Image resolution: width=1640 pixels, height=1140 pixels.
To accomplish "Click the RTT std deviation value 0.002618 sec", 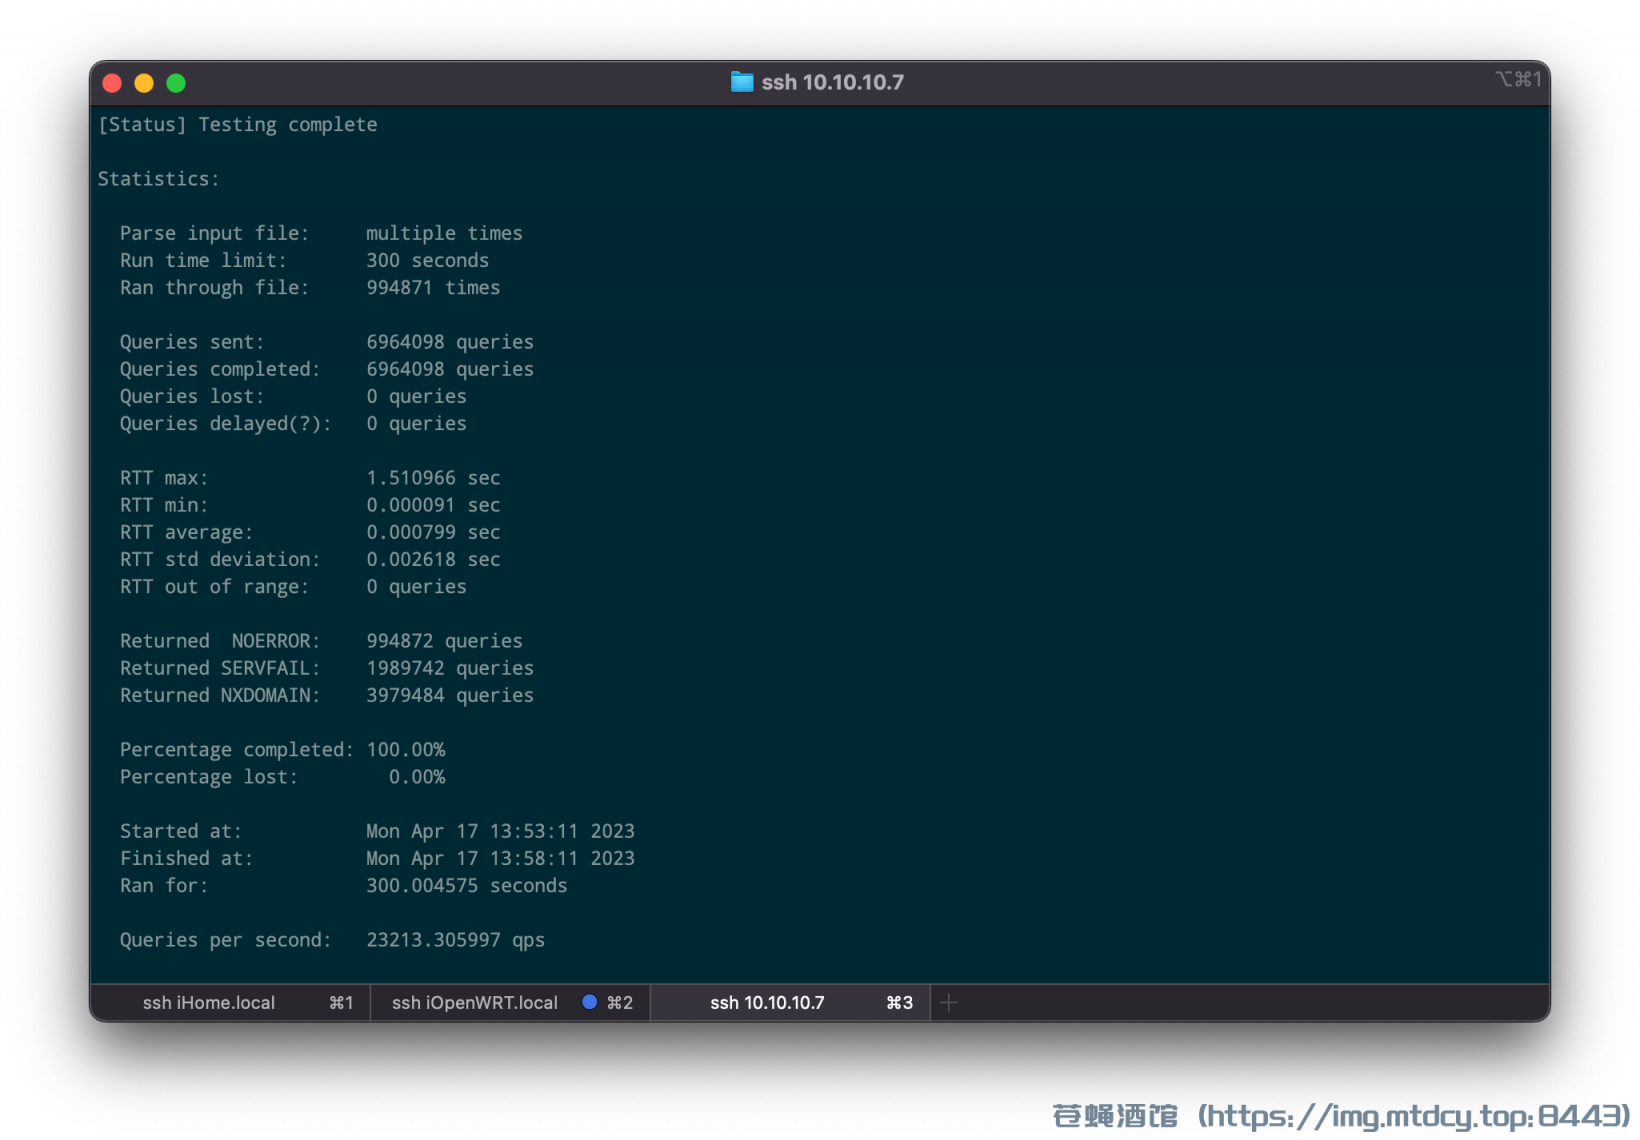I will pyautogui.click(x=433, y=560).
